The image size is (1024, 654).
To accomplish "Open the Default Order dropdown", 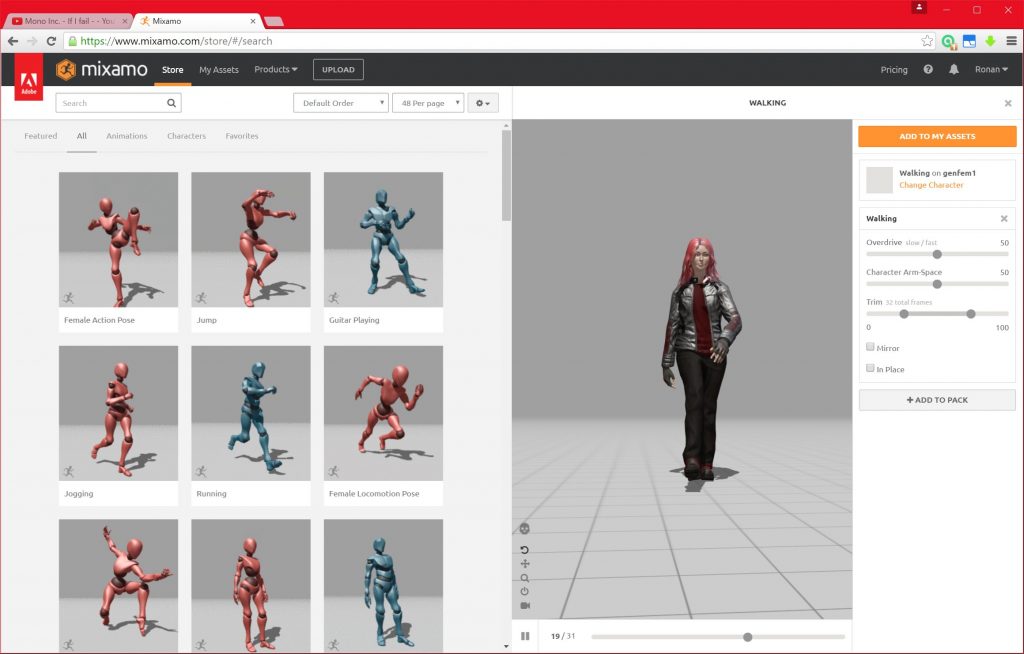I will (340, 102).
